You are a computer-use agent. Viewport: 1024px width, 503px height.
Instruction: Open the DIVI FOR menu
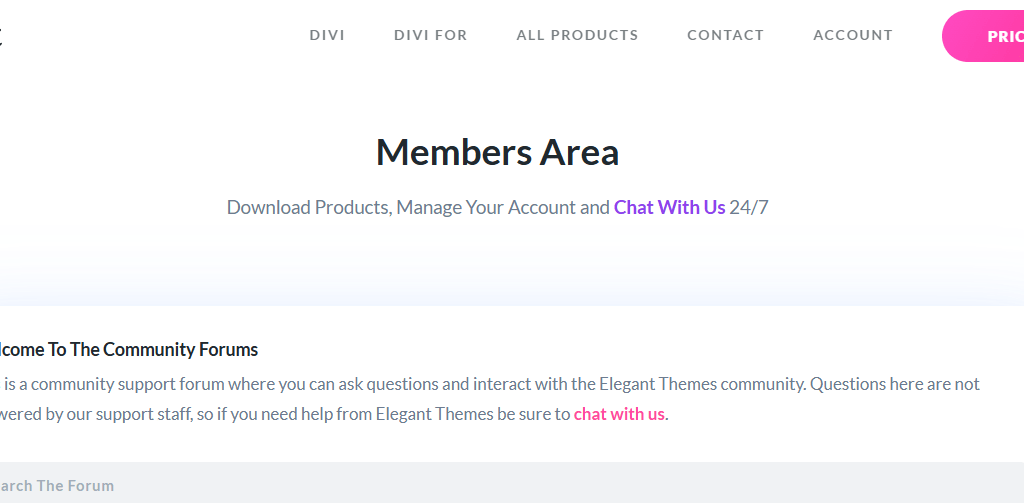coord(430,35)
